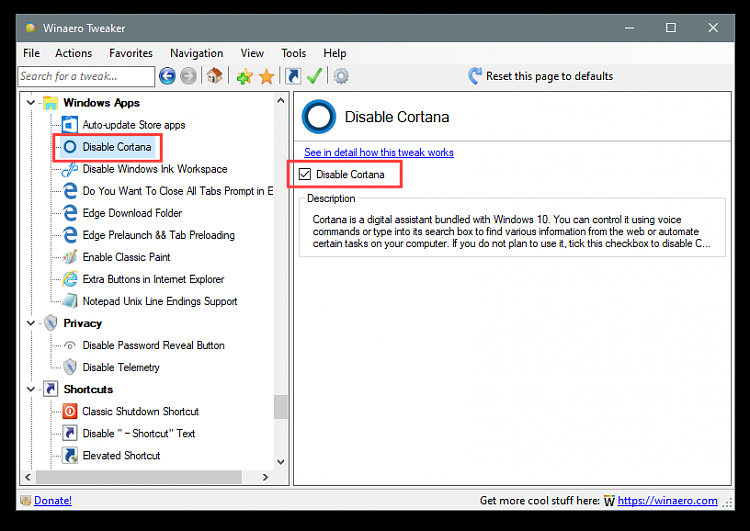
Task: Click the Elevated Shortcut shield icon
Action: click(70, 455)
